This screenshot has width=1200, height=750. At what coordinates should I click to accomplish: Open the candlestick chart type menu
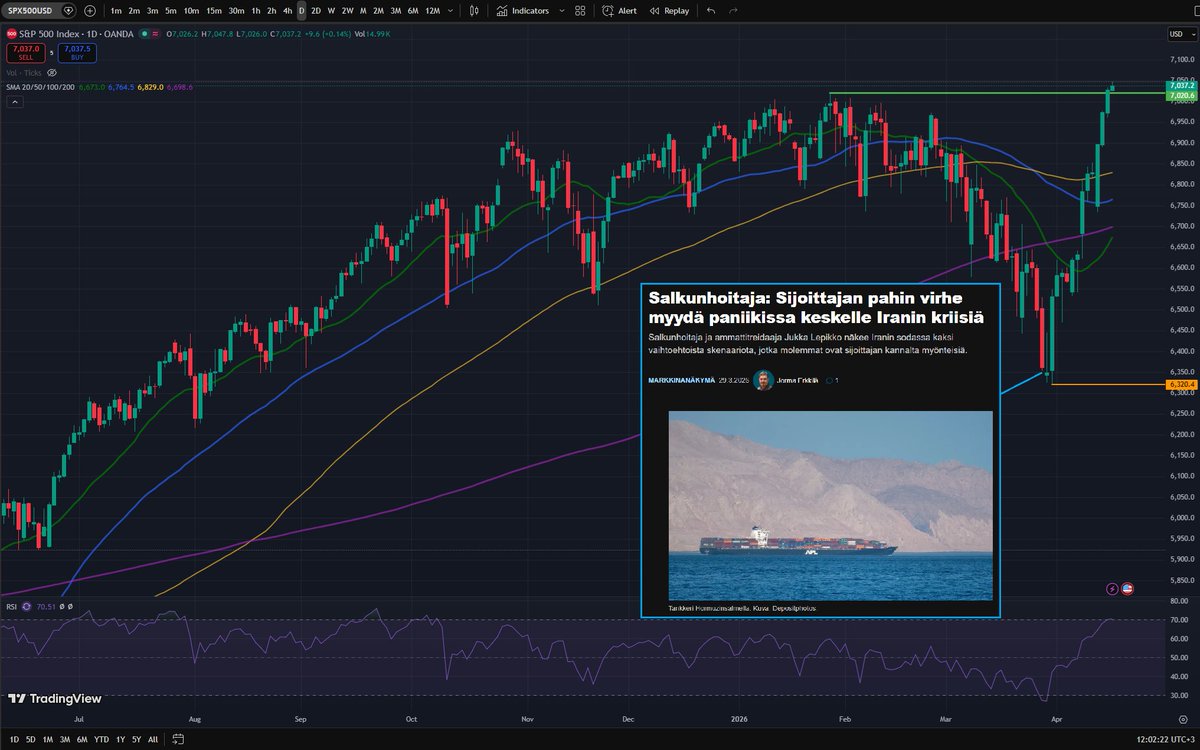474,11
